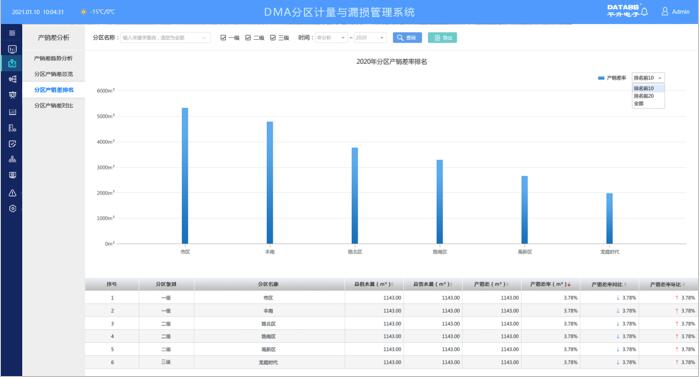Click the notification bell icon
700x377 pixels.
644,12
